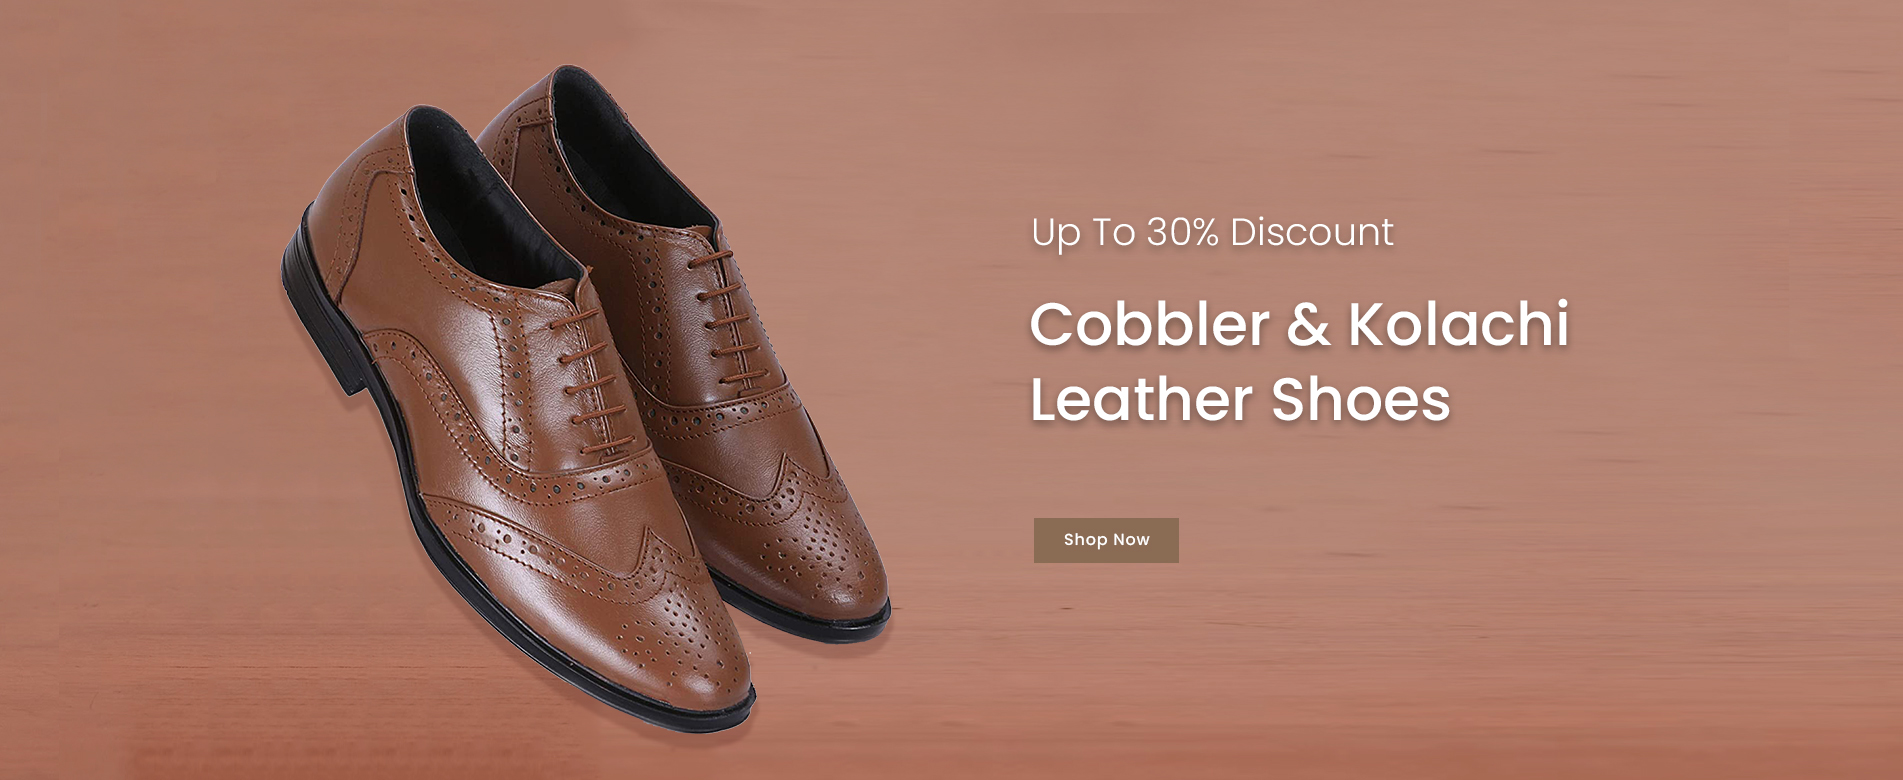The height and width of the screenshot is (780, 1903).
Task: Click the 30% figure in the discount text
Action: pyautogui.click(x=1182, y=232)
